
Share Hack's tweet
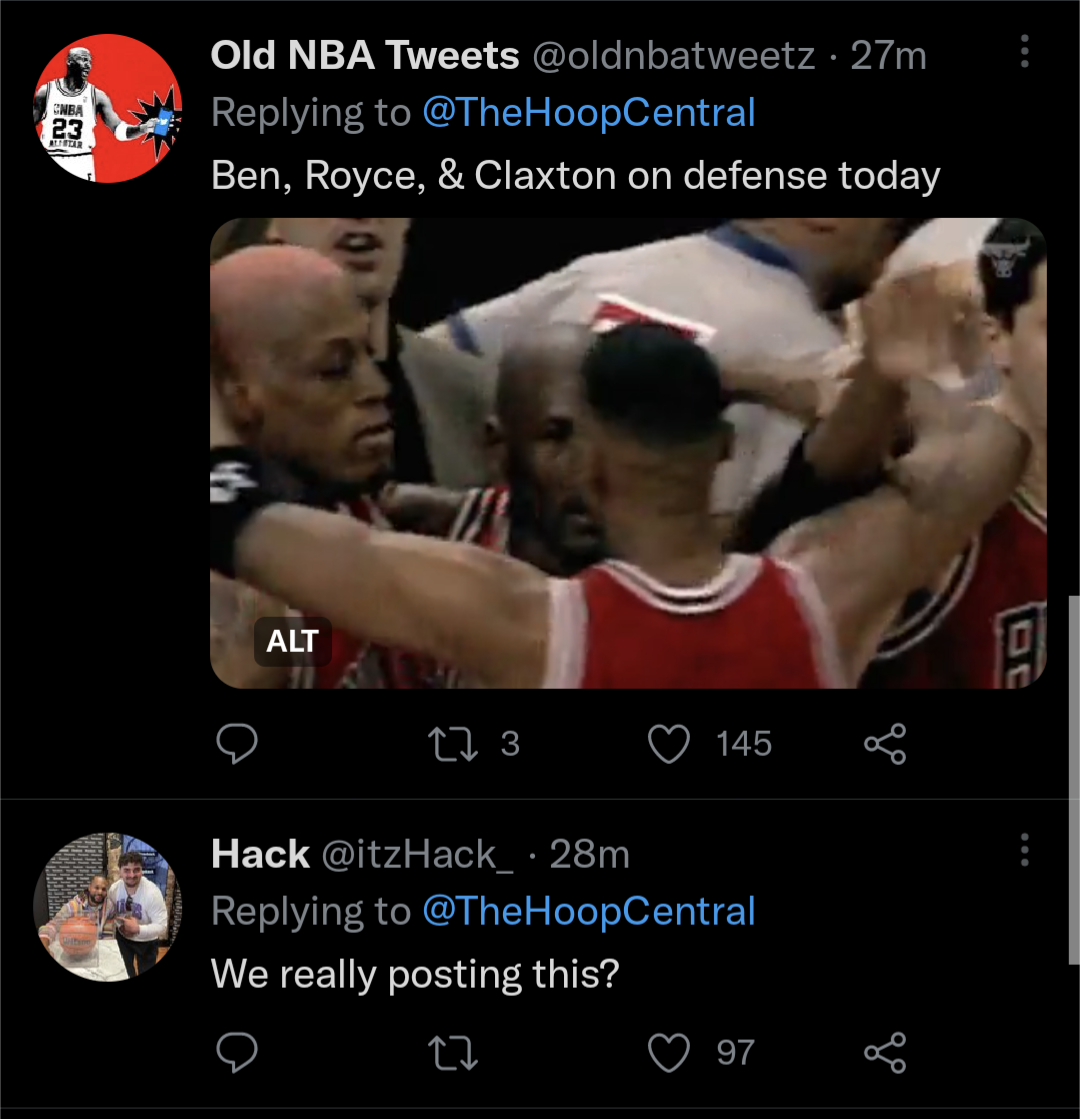(884, 1052)
